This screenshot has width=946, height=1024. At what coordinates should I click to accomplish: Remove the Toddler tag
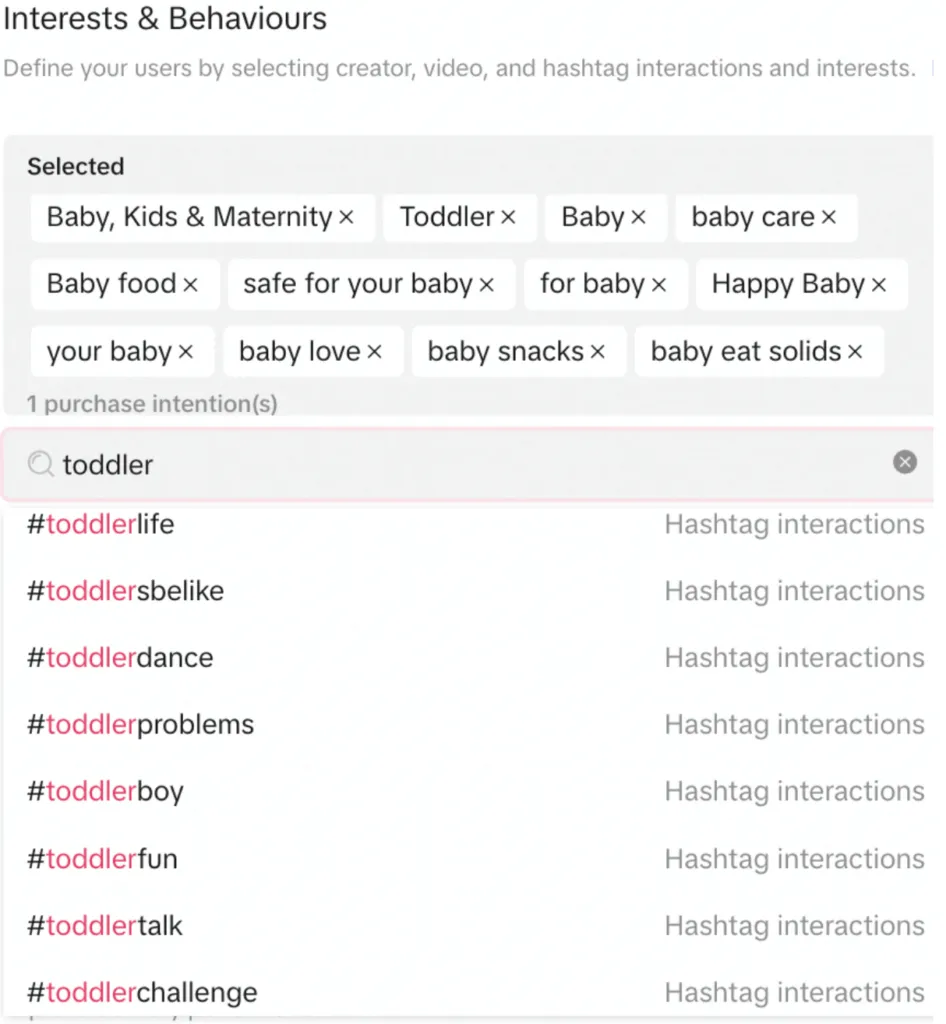(508, 218)
